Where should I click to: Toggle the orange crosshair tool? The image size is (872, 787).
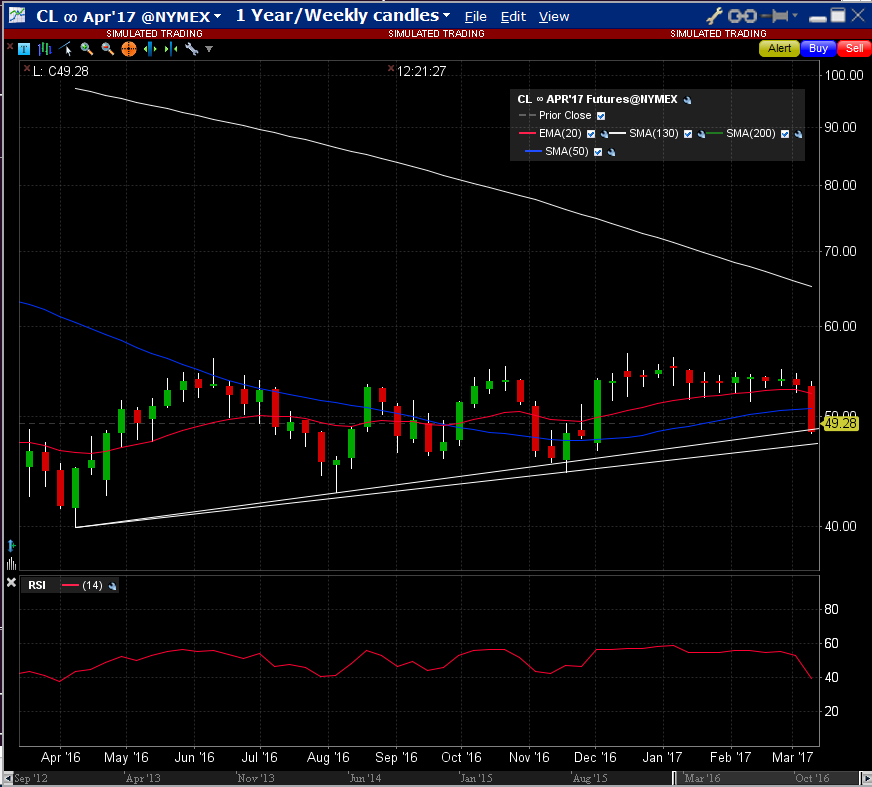click(128, 49)
